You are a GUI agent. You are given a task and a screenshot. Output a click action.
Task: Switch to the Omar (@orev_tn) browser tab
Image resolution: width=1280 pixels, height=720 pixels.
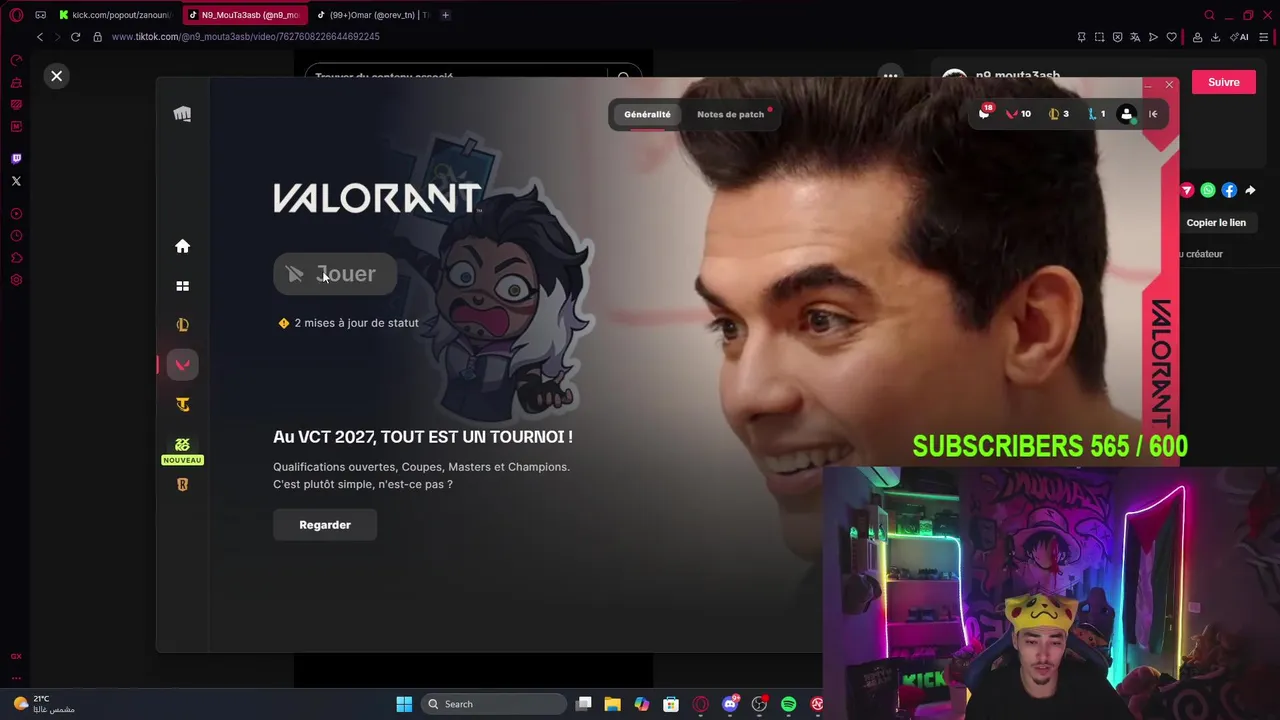tap(372, 15)
